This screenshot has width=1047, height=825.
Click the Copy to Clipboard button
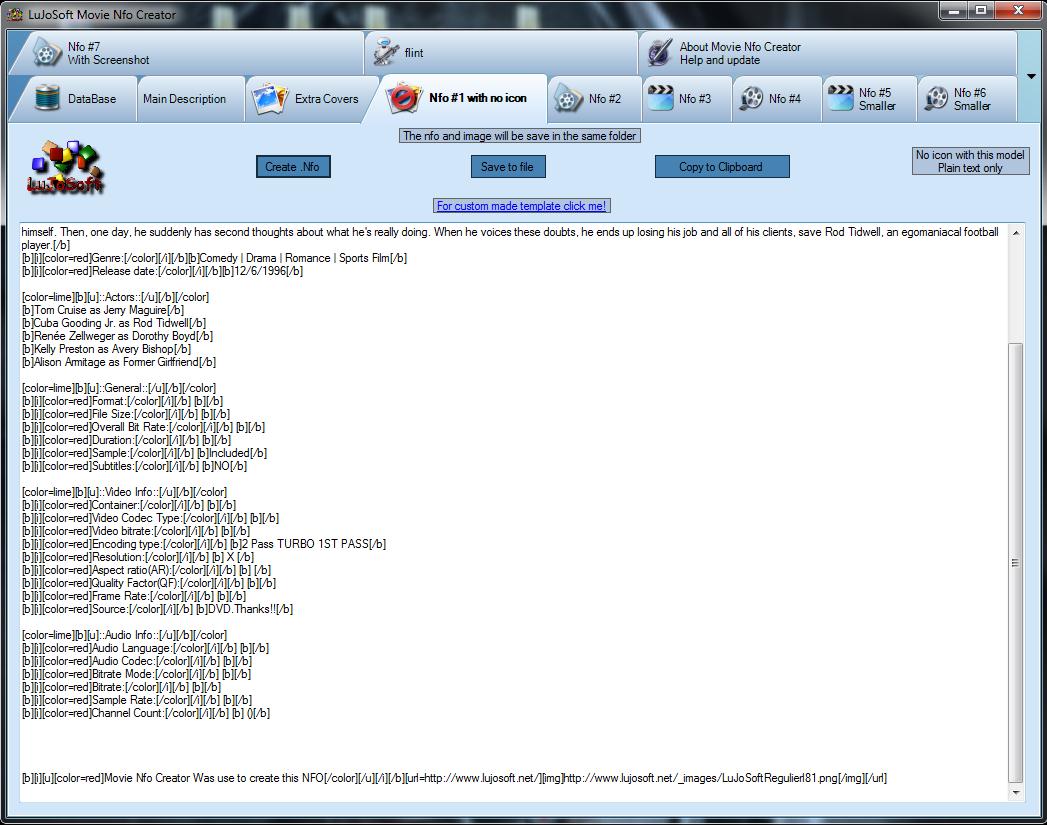[721, 167]
